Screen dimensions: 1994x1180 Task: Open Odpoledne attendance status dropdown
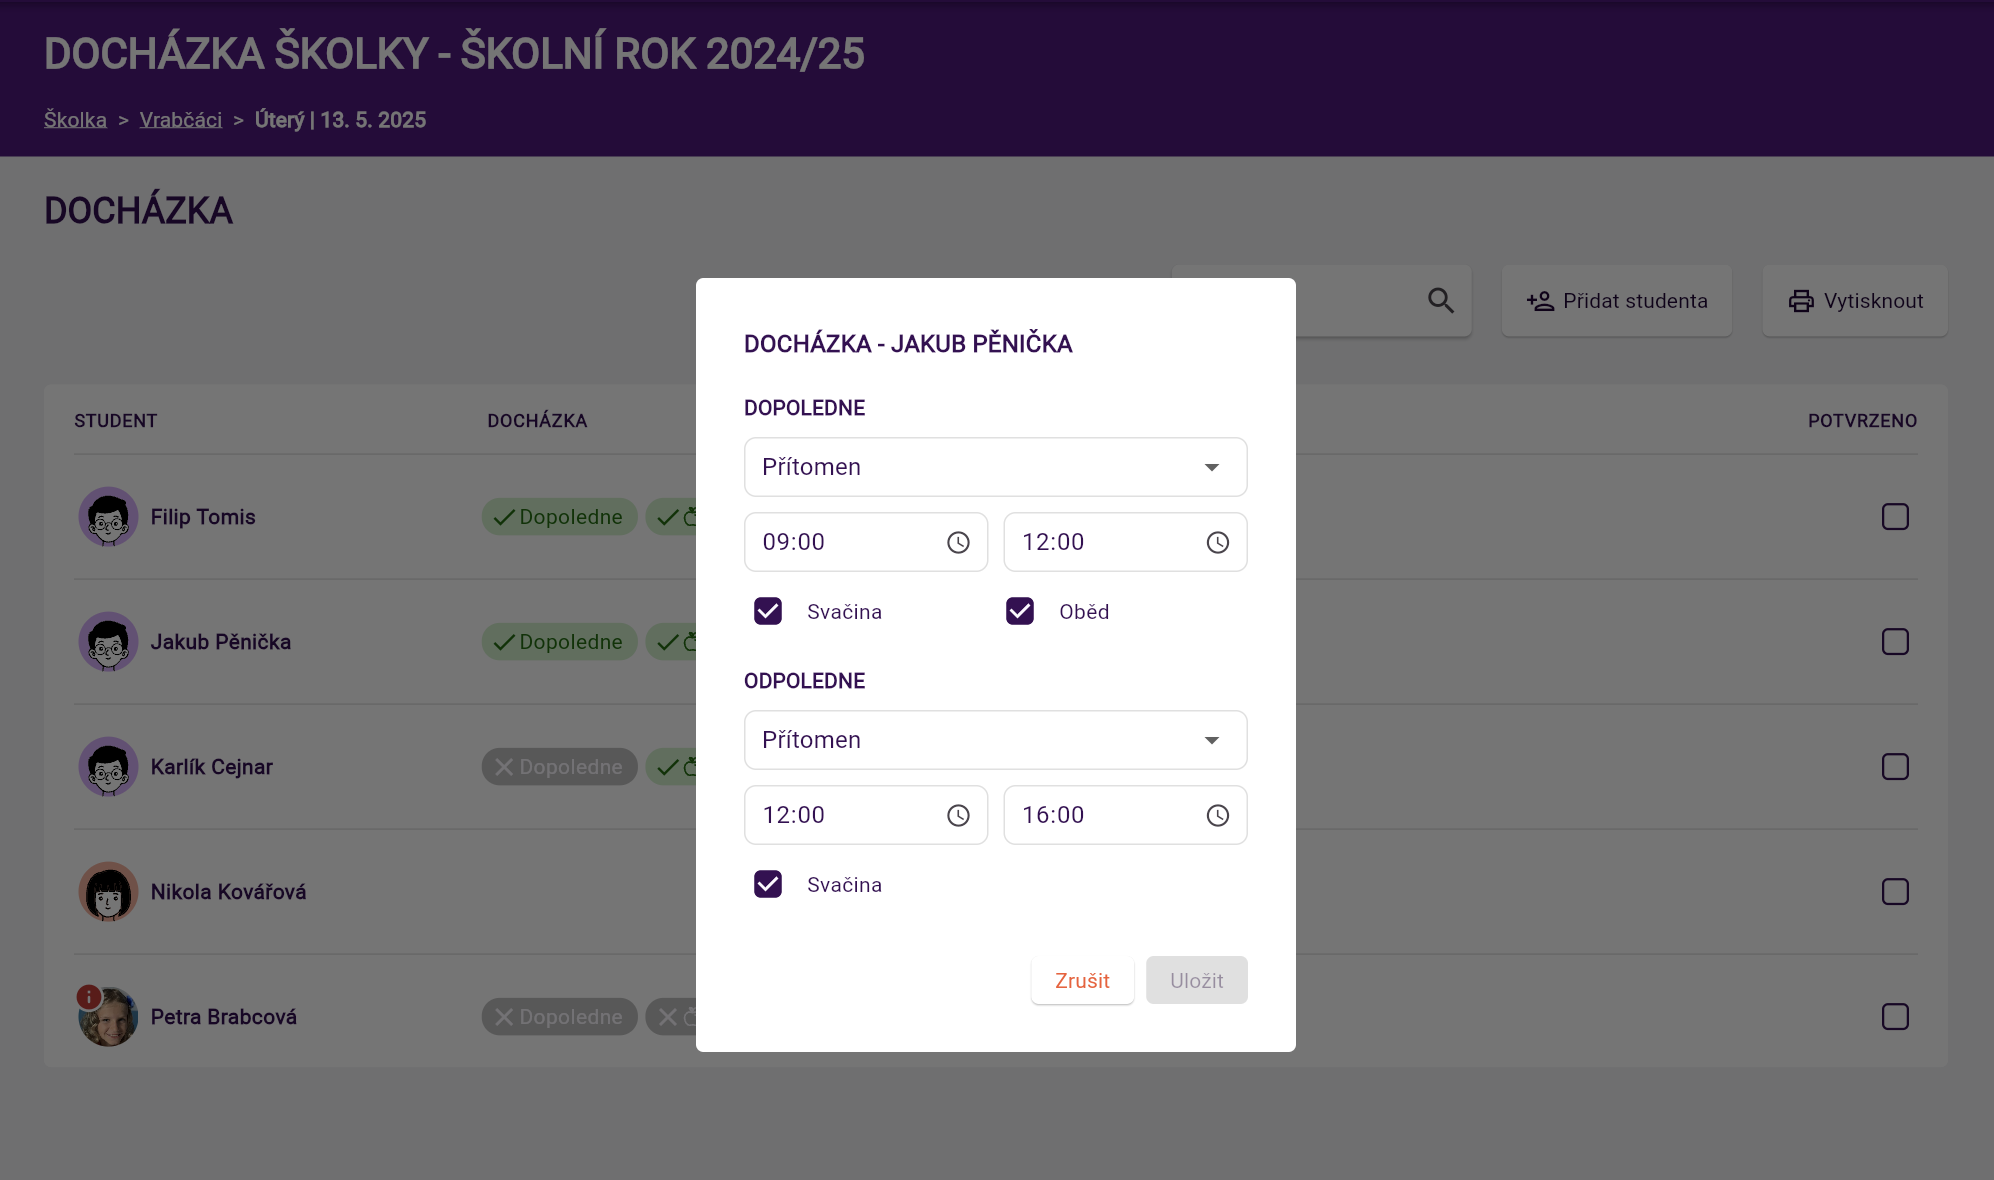995,740
